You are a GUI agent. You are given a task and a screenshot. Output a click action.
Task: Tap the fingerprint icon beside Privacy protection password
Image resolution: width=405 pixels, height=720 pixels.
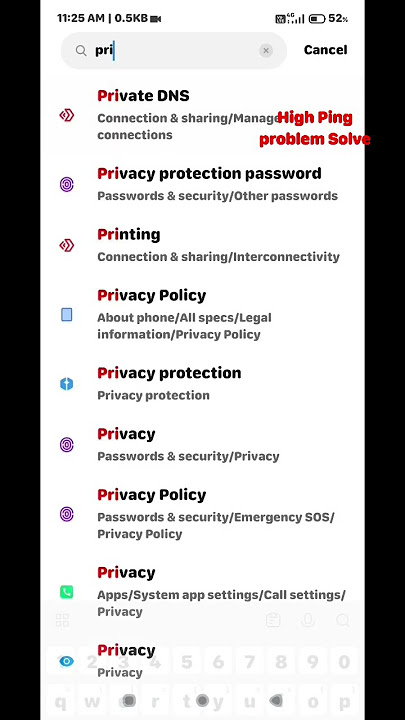(x=67, y=185)
